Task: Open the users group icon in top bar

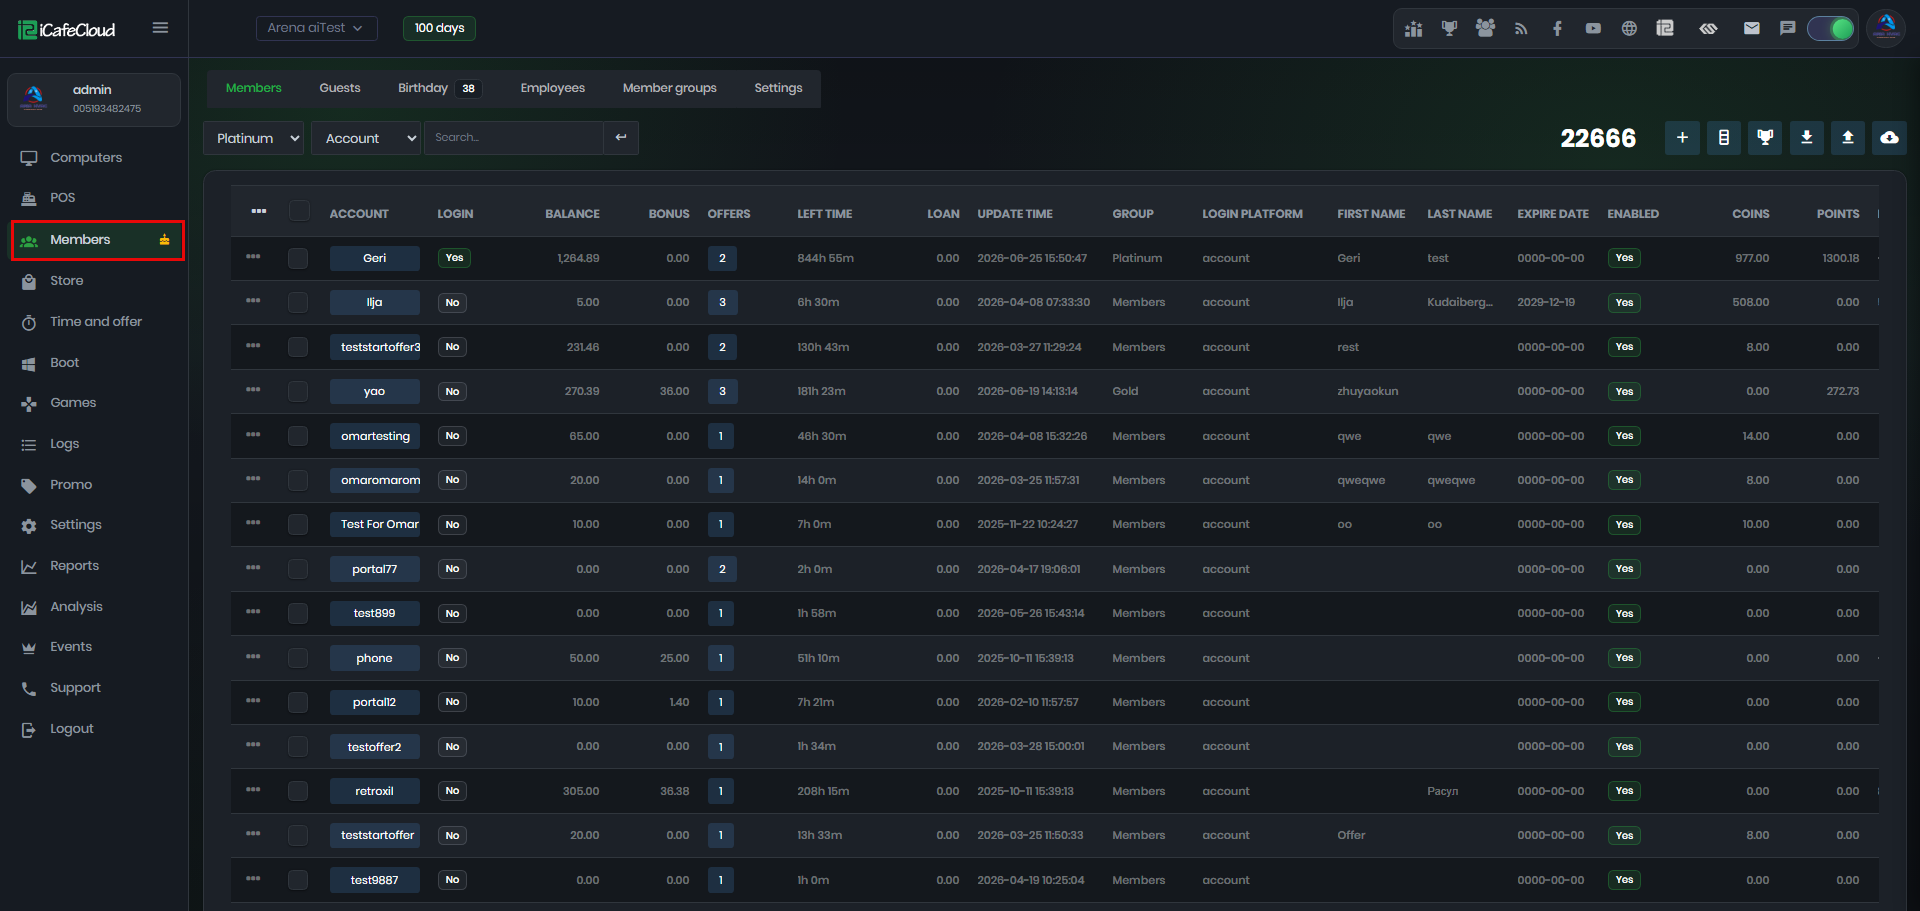Action: tap(1485, 29)
